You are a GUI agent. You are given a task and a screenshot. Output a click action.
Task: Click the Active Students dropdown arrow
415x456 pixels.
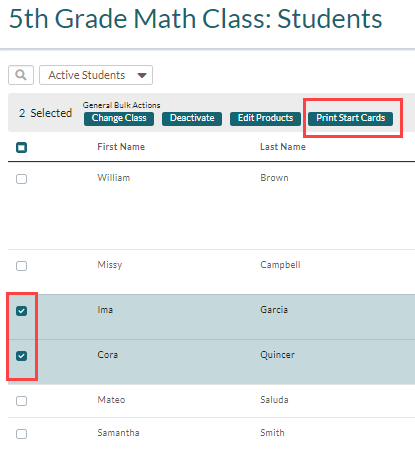(142, 75)
